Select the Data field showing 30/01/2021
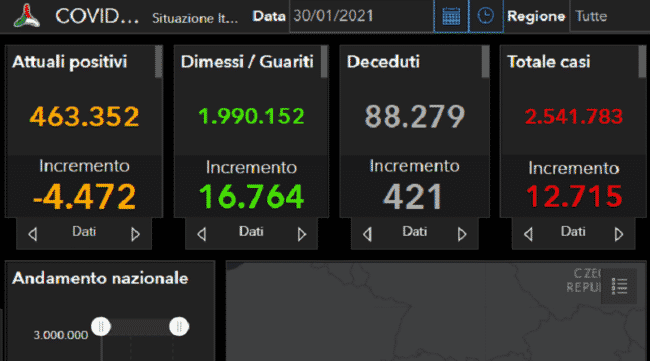This screenshot has width=650, height=361. tap(361, 16)
